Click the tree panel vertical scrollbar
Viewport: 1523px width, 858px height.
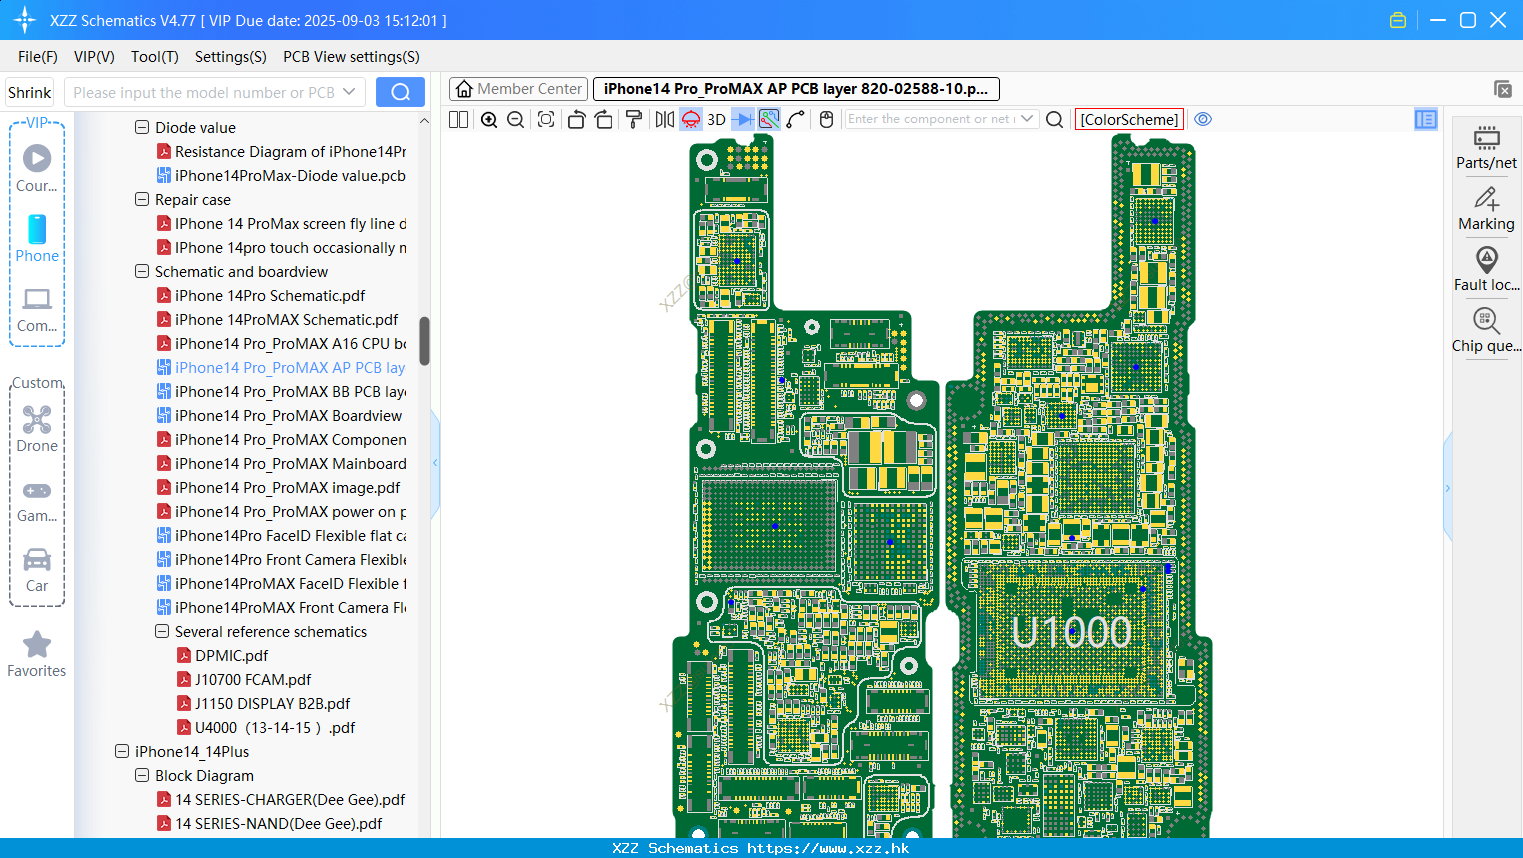[x=424, y=341]
